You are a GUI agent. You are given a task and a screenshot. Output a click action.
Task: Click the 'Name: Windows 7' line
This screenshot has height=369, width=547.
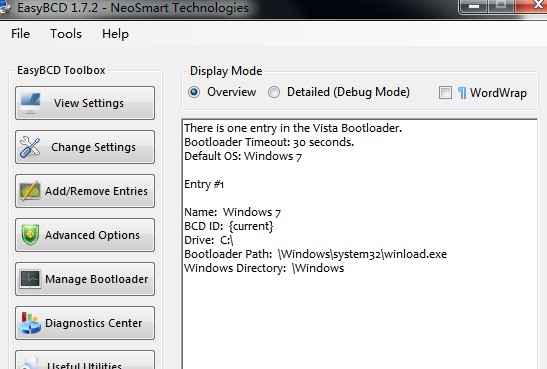(232, 212)
